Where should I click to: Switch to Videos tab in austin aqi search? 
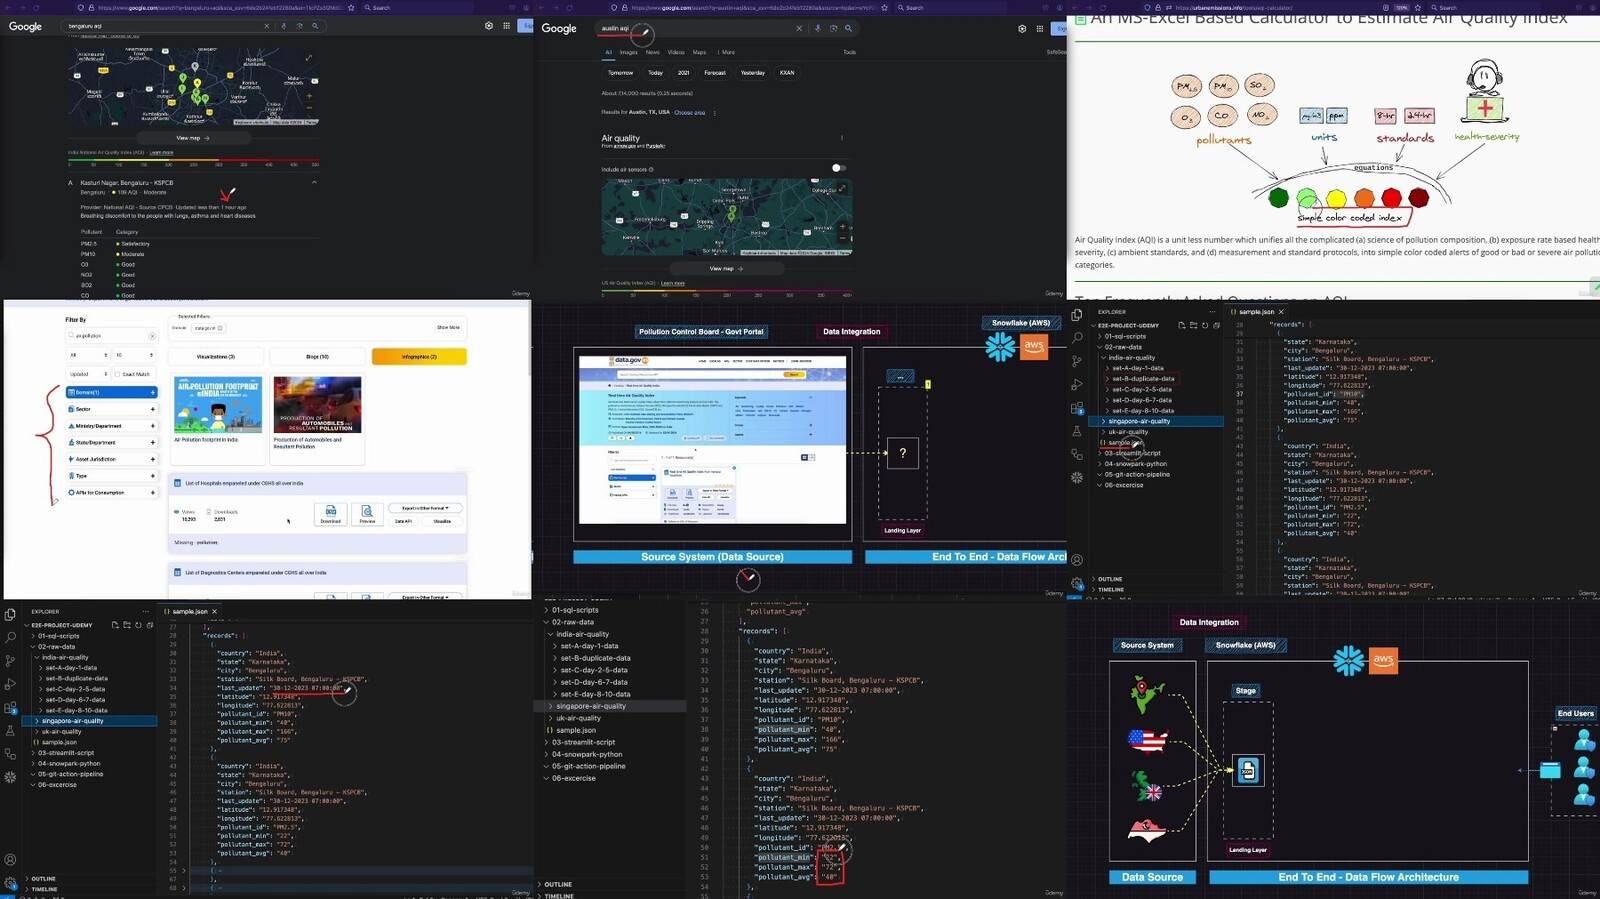click(x=676, y=52)
